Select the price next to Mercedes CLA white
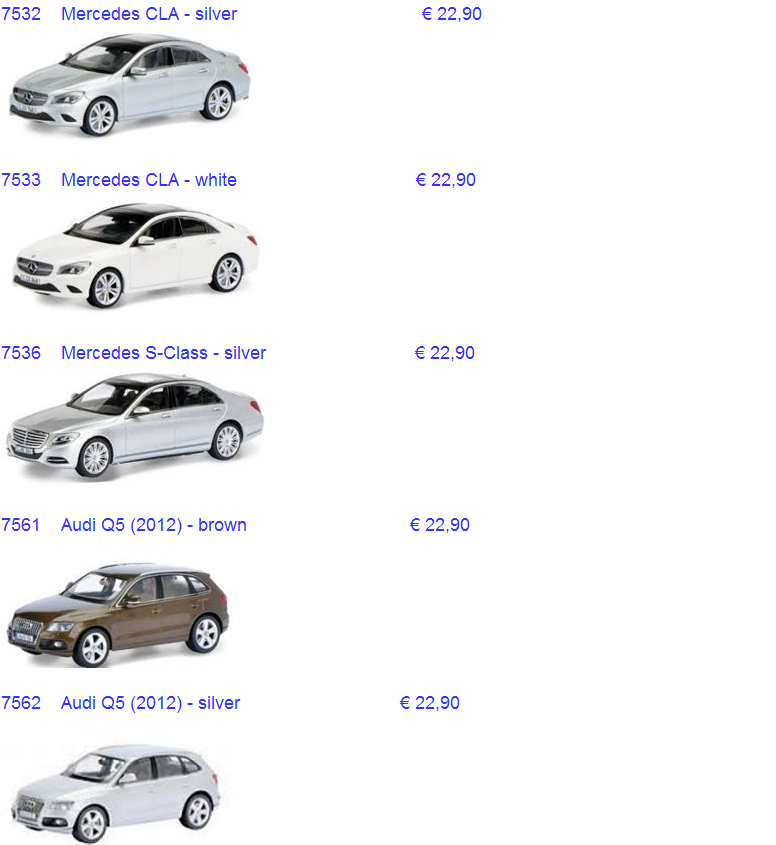This screenshot has width=776, height=845. click(x=445, y=180)
